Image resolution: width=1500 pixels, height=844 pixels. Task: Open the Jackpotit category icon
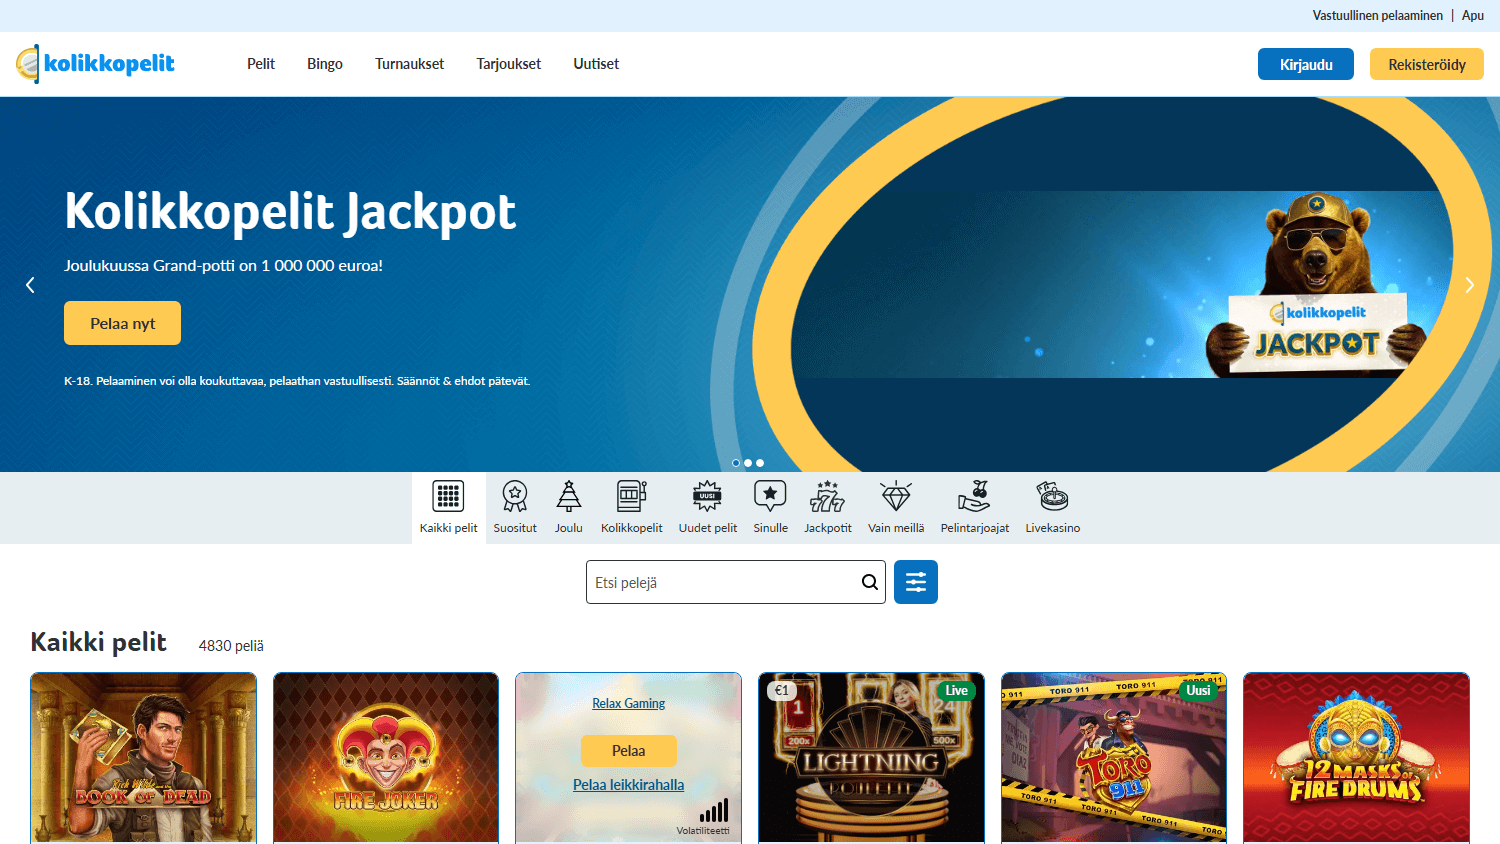[x=827, y=505]
